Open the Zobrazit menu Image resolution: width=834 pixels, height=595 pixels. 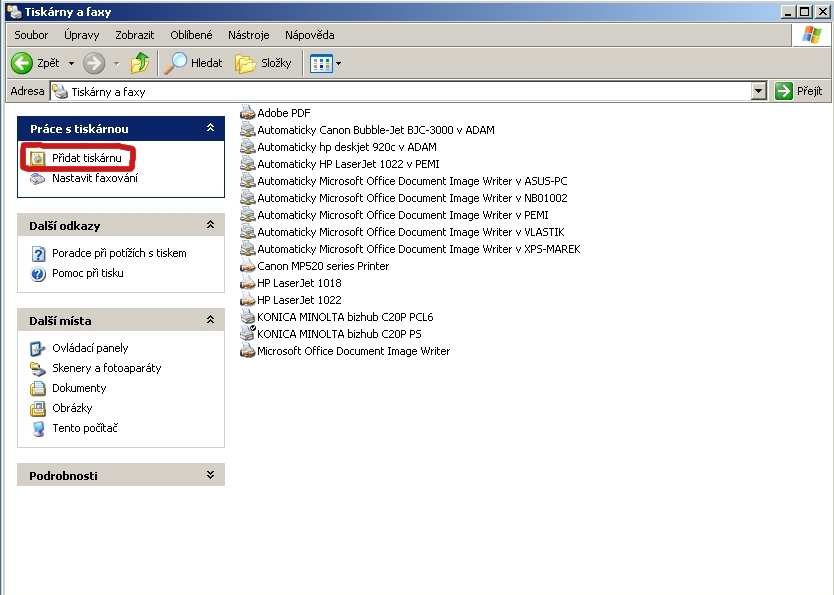[x=135, y=35]
